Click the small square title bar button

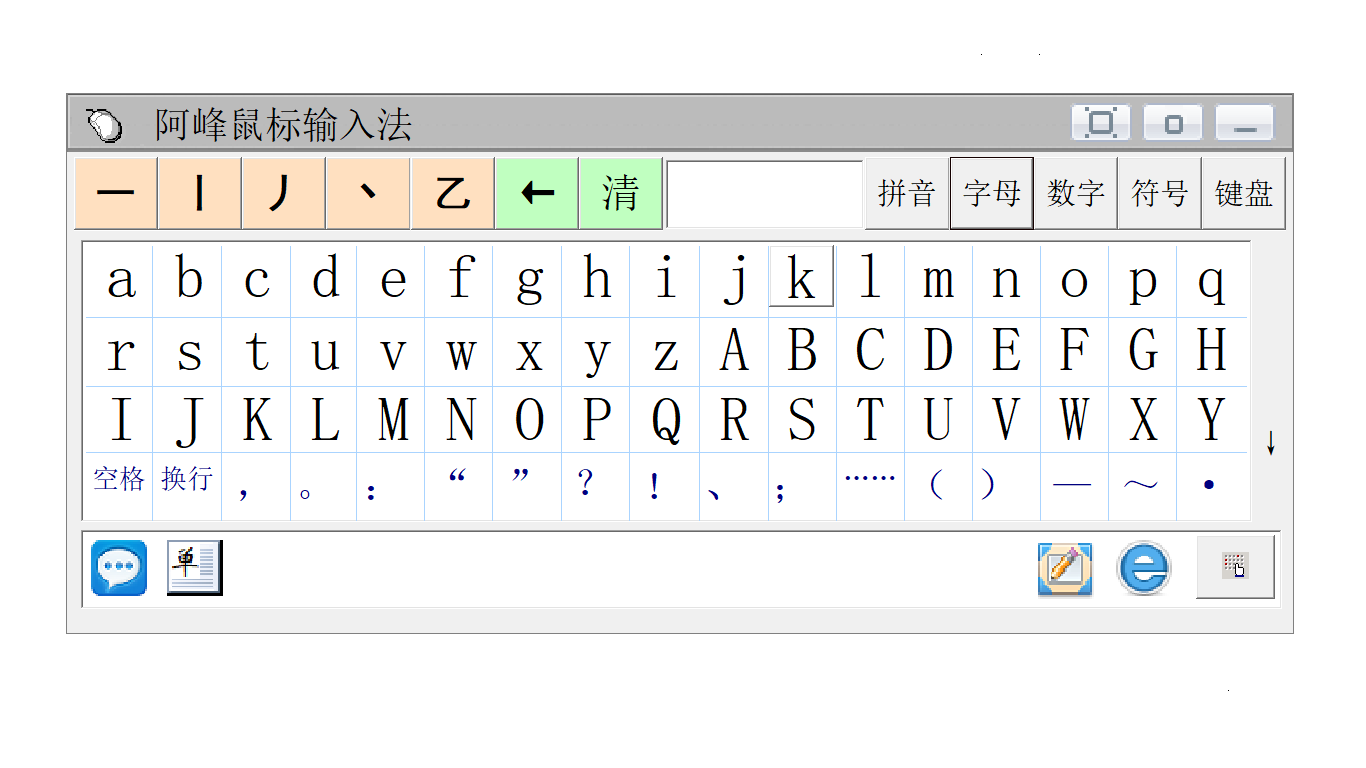point(1173,123)
